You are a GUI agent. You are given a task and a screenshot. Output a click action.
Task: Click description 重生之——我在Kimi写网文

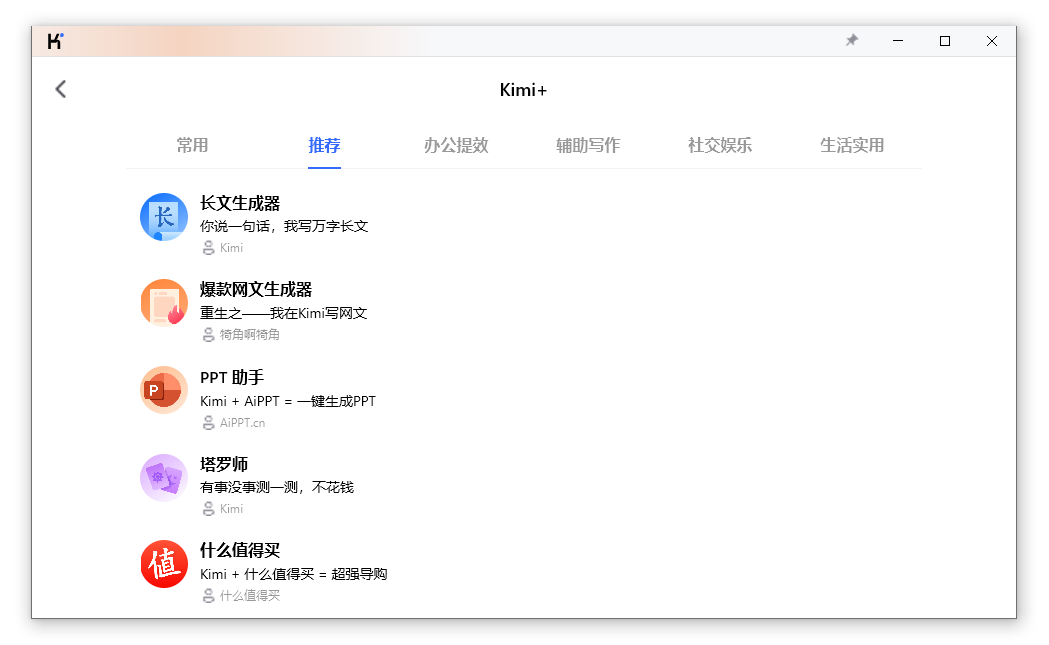[x=284, y=313]
